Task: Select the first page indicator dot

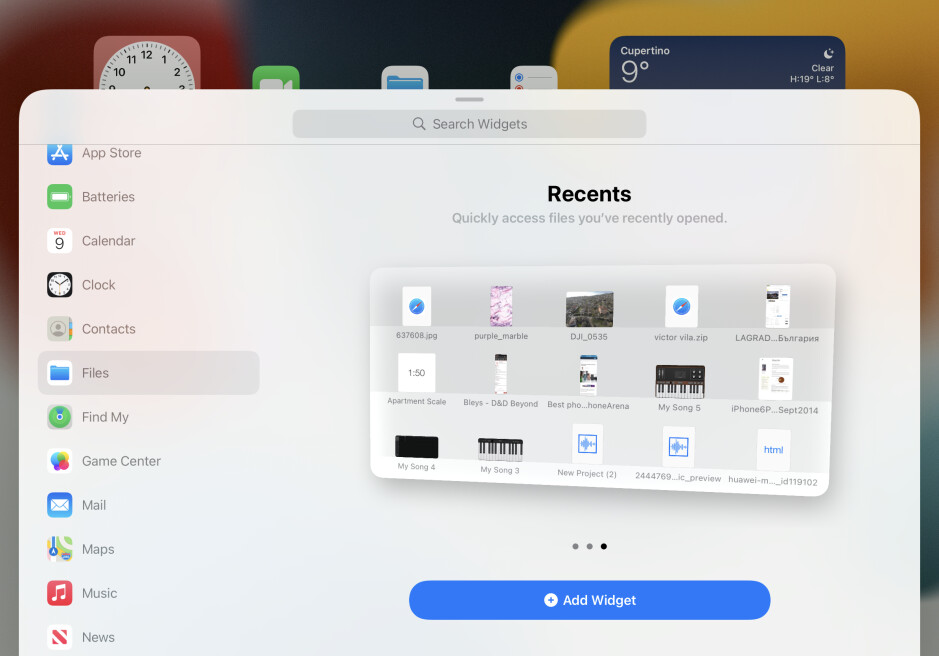Action: point(575,546)
